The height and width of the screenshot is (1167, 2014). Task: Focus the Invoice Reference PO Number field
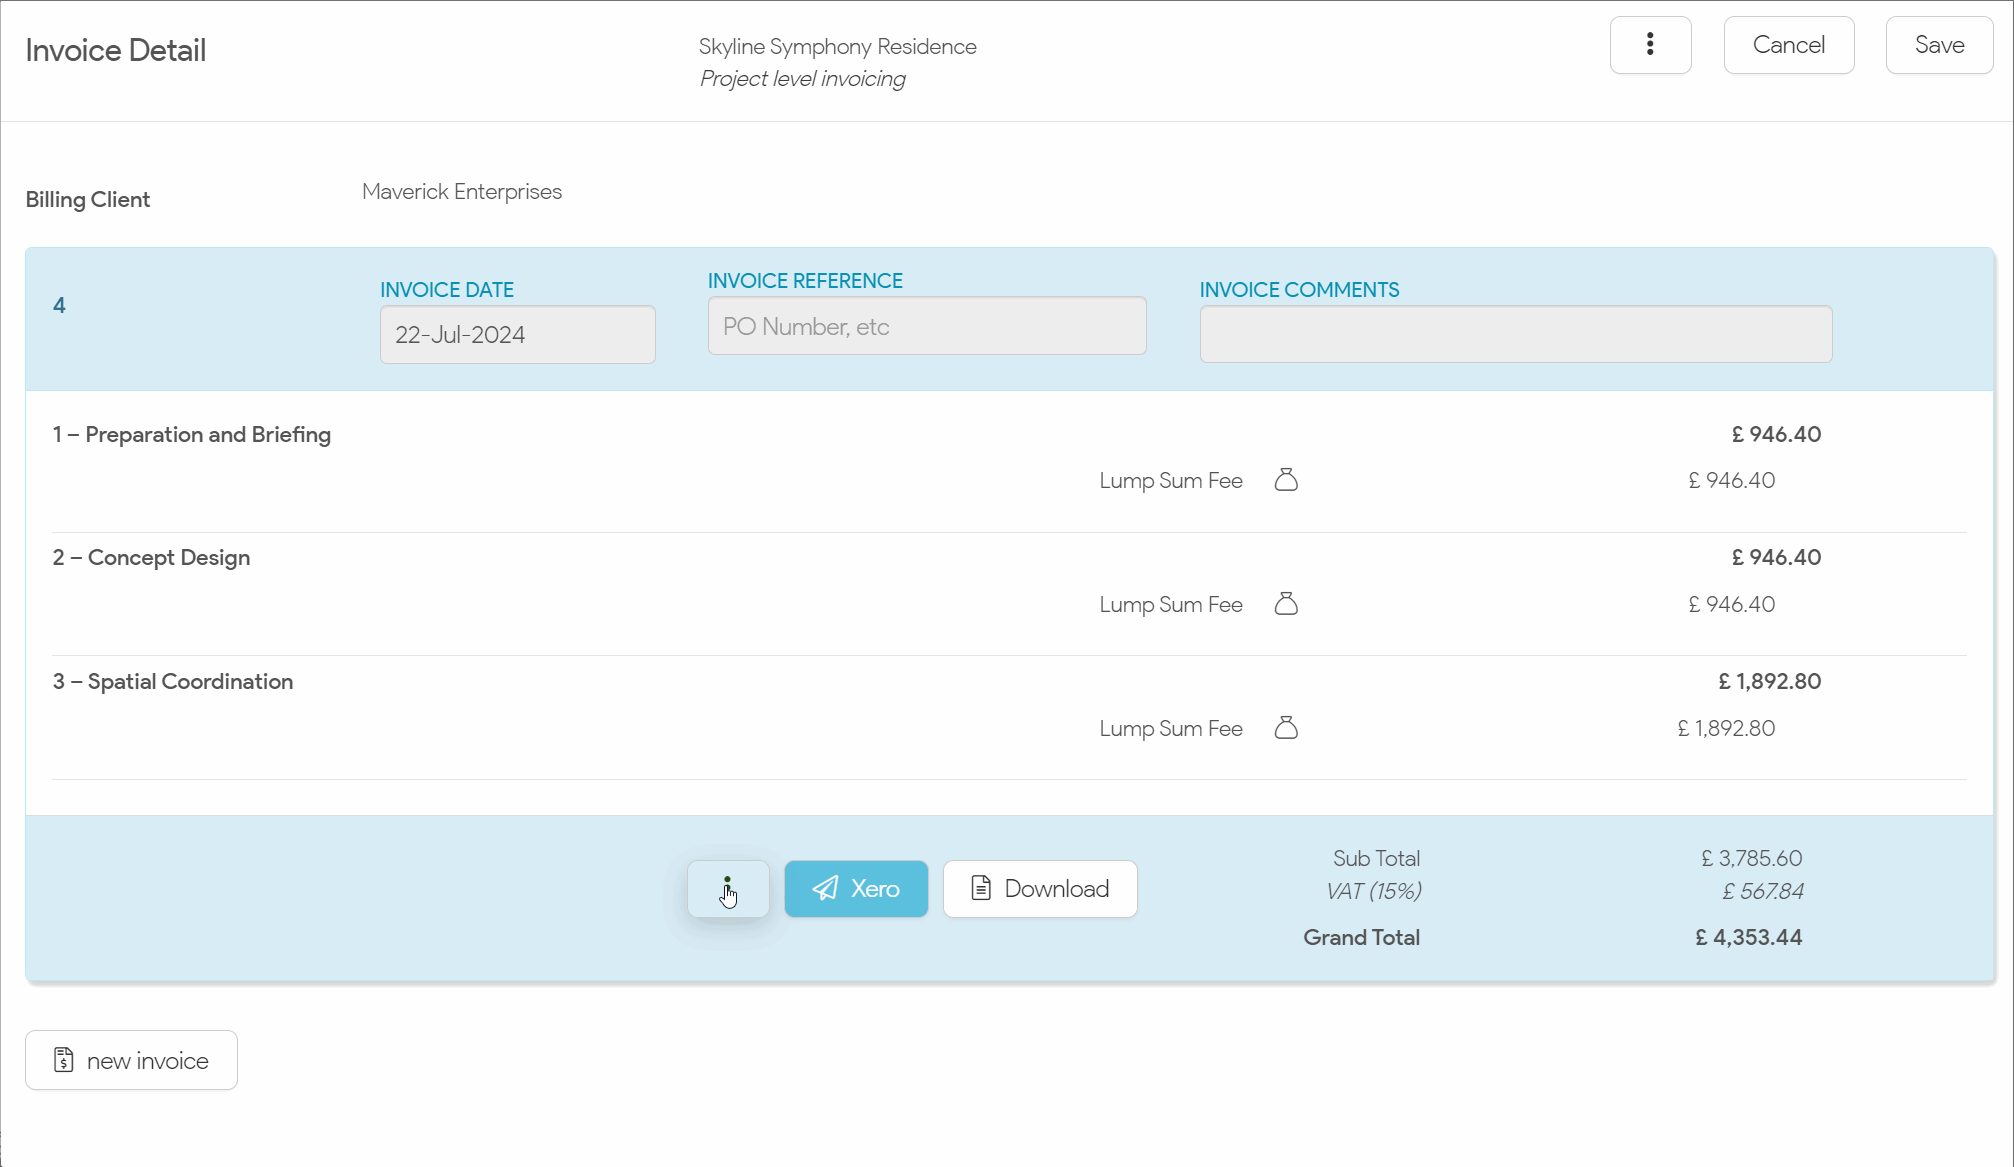coord(926,327)
